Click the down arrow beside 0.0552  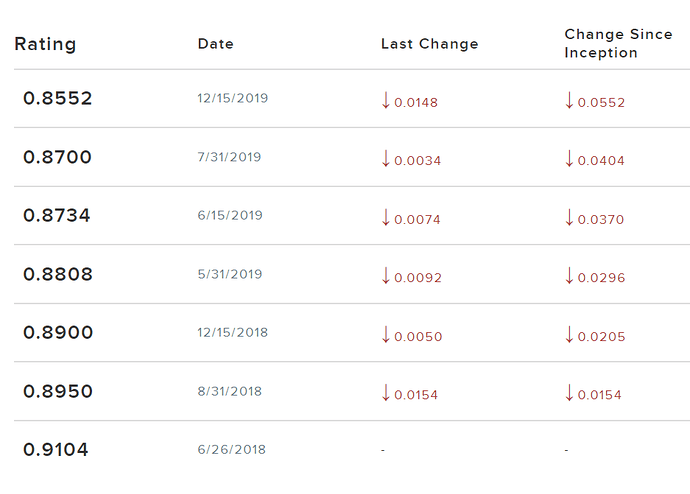click(569, 100)
